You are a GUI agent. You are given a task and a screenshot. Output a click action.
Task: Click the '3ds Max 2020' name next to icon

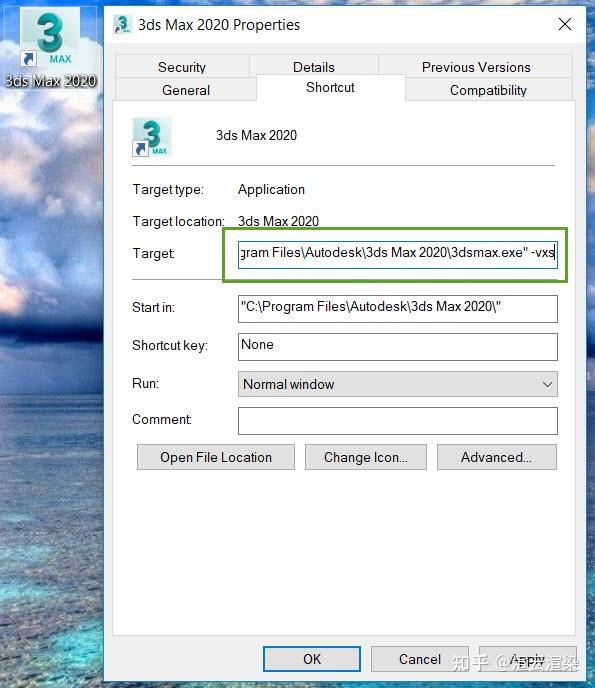(256, 135)
